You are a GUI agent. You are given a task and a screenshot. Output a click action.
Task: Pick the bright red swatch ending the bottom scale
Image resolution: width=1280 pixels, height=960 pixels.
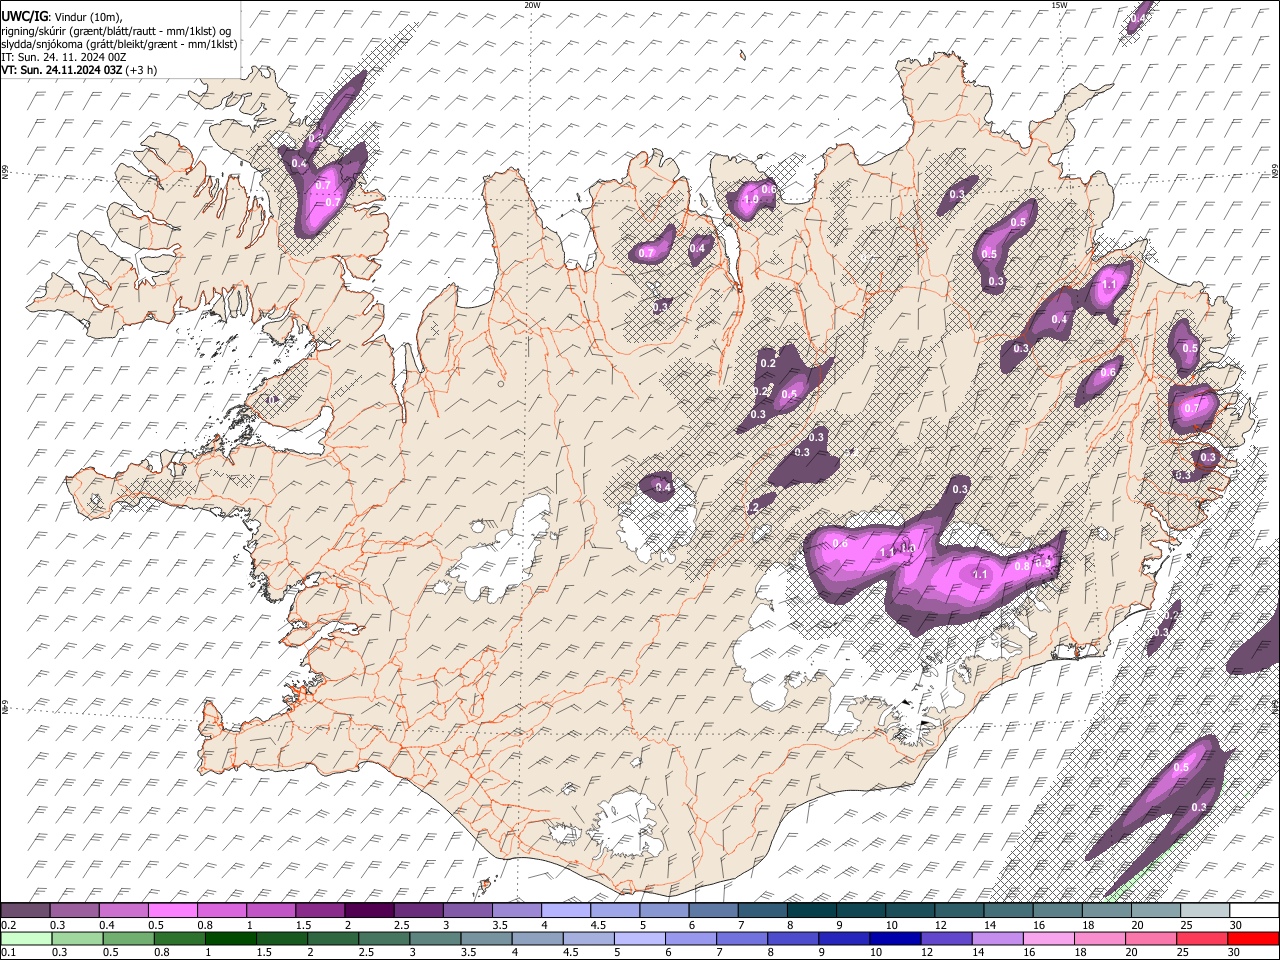(x=1254, y=938)
